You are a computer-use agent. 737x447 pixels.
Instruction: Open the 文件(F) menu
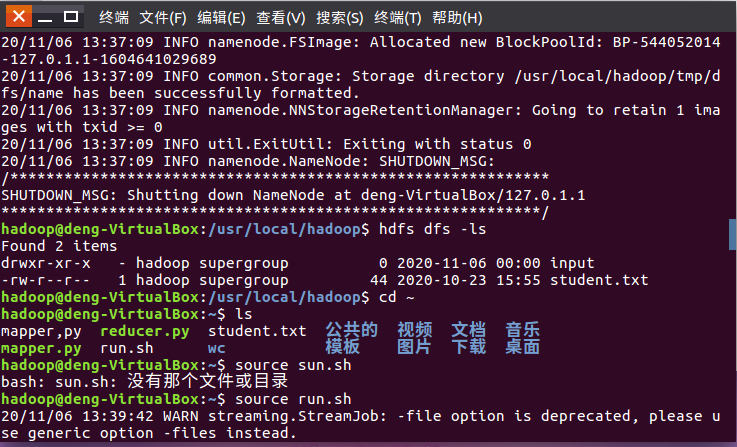(163, 18)
